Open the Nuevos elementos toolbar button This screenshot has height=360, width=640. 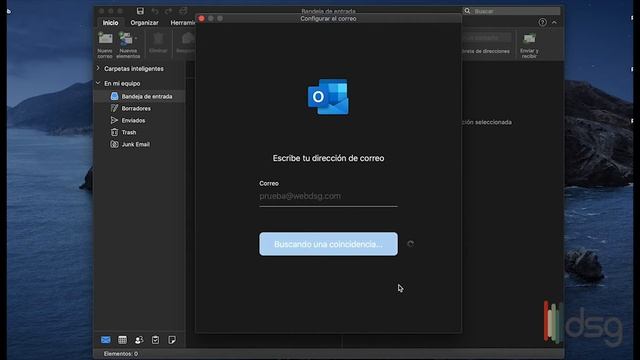(128, 45)
